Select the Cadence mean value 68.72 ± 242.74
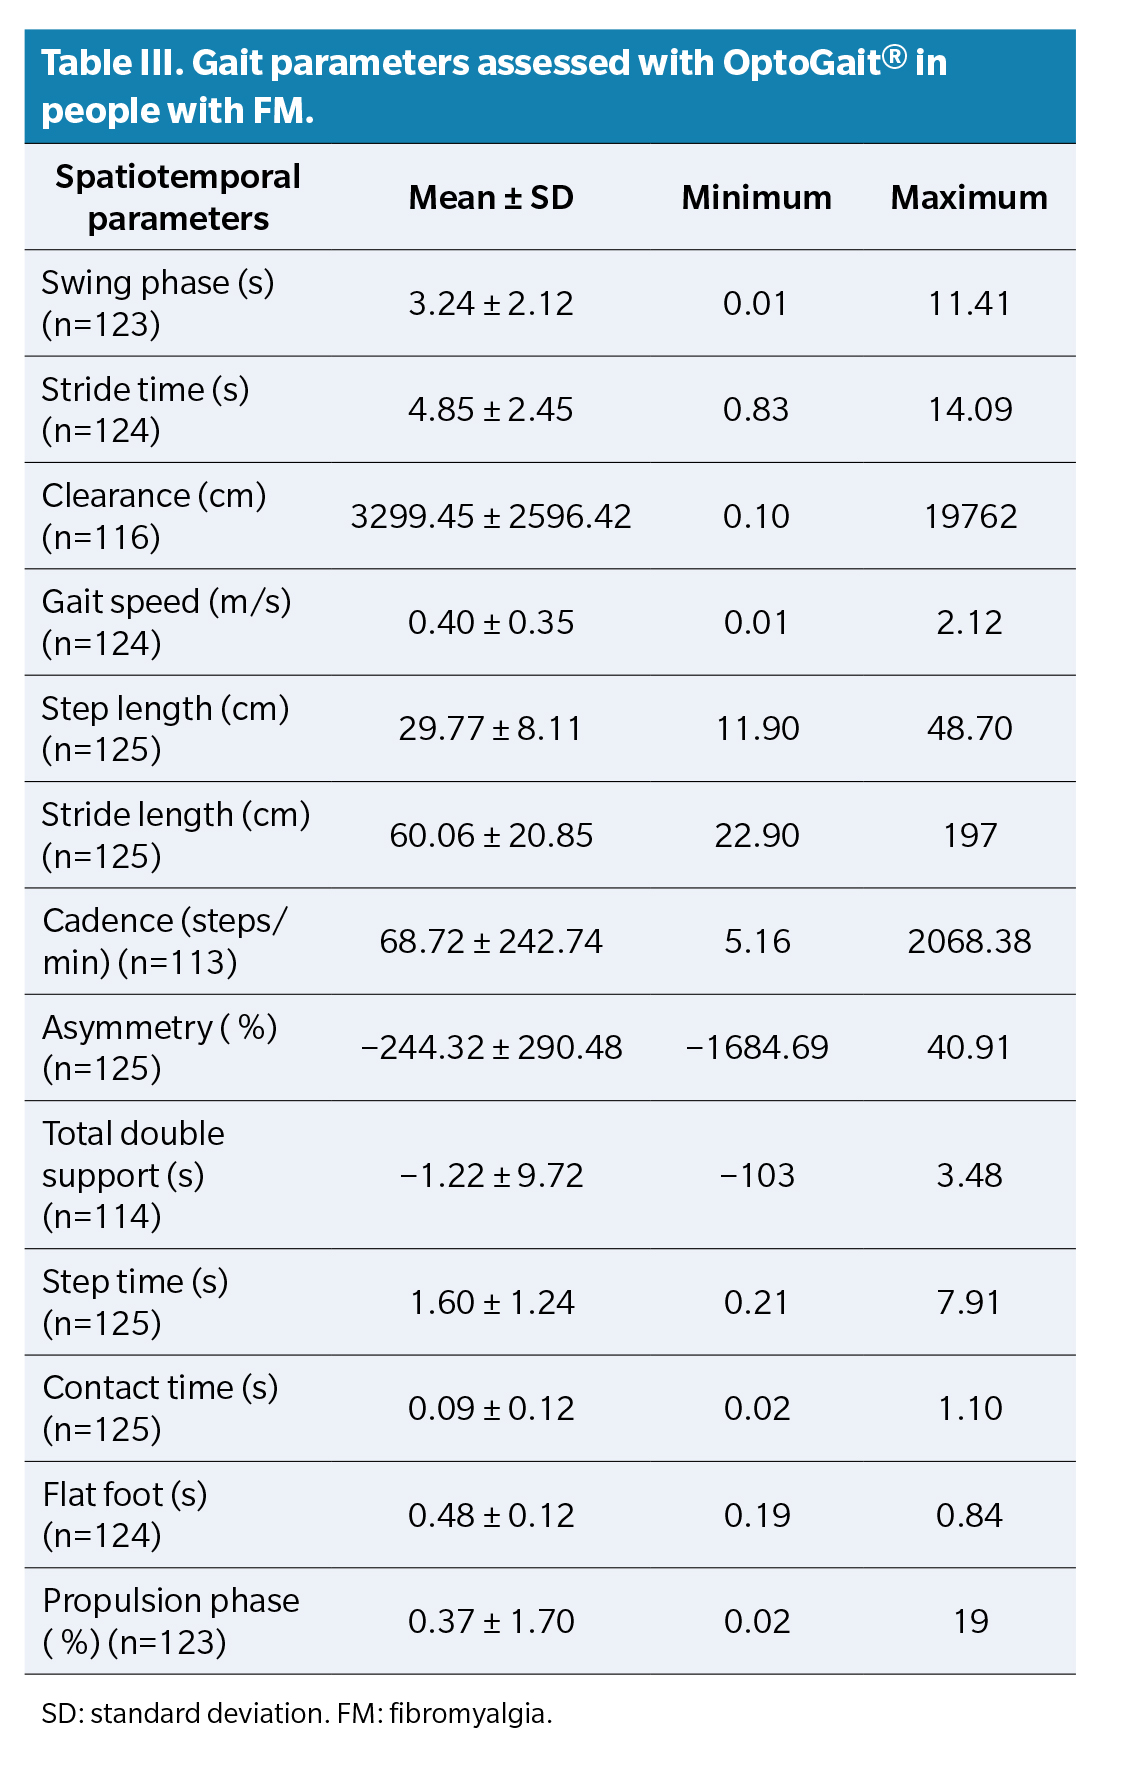 [491, 942]
